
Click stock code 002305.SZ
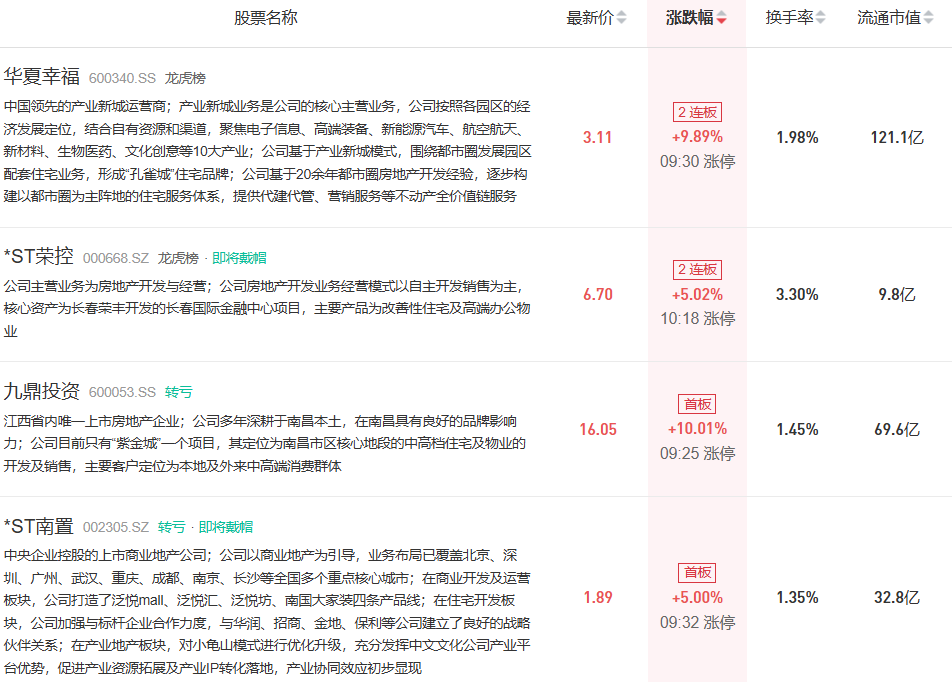(116, 527)
